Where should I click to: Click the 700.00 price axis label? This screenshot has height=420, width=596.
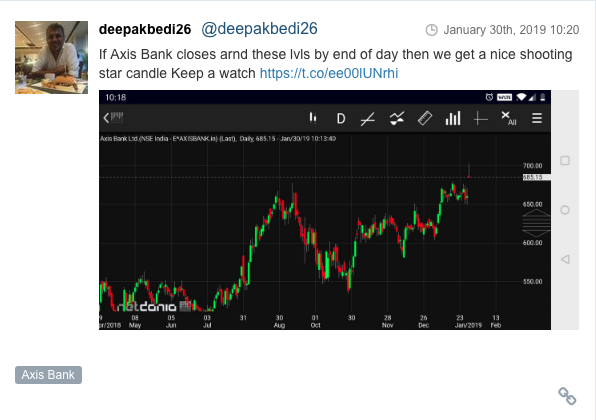tap(533, 166)
